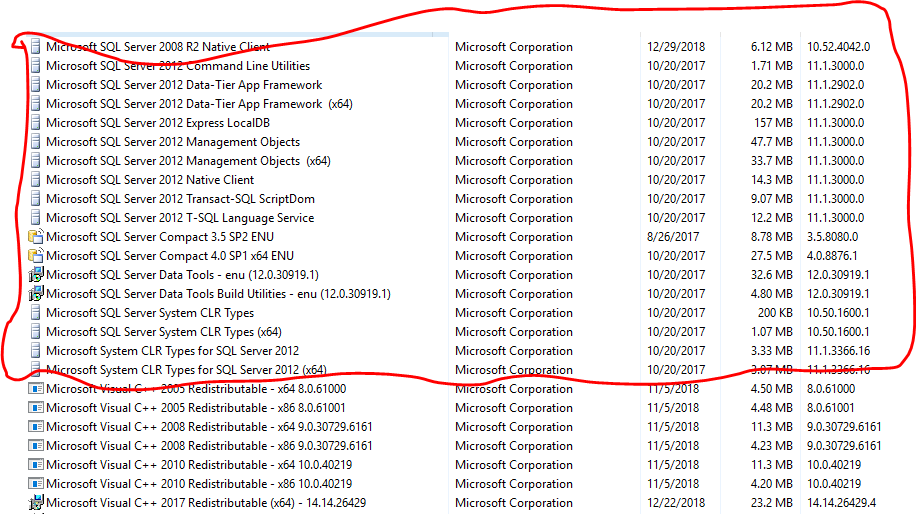Click icon of System CLR Types for SQL Server 2012
Screen dimensions: 916x514
(x=36, y=350)
